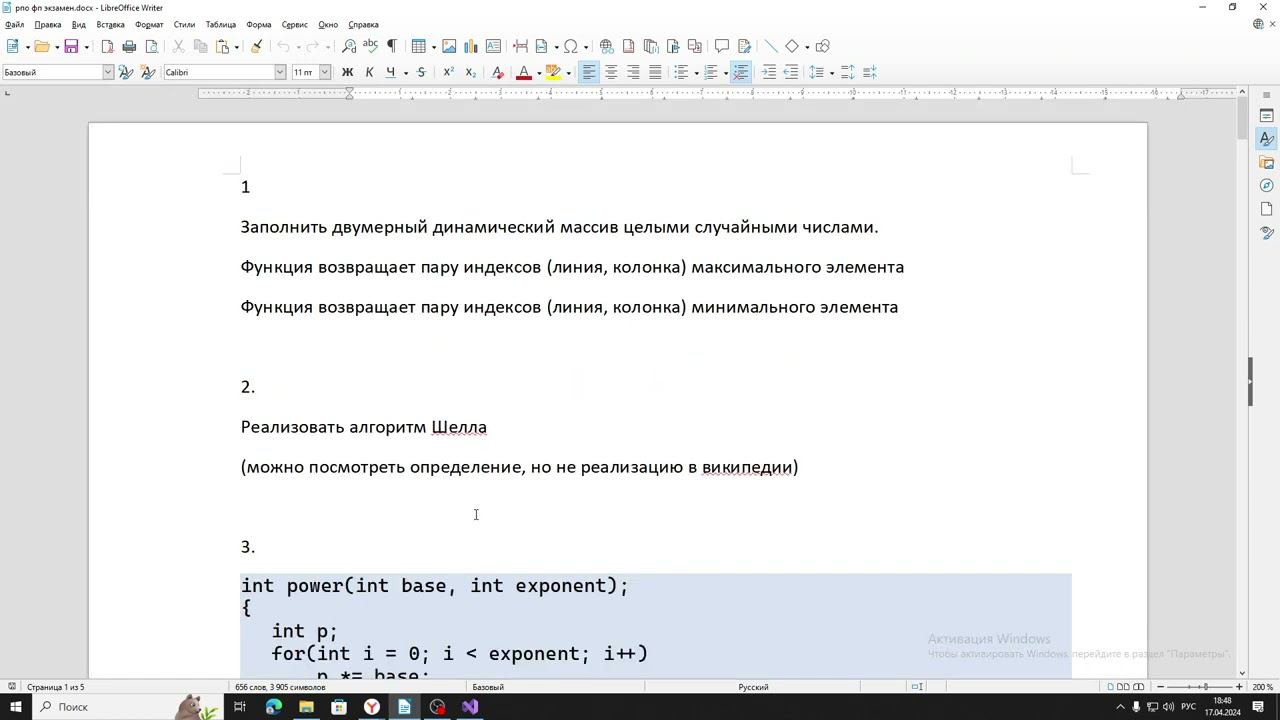Image resolution: width=1280 pixels, height=720 pixels.
Task: Open the Таблица menu
Action: (221, 24)
